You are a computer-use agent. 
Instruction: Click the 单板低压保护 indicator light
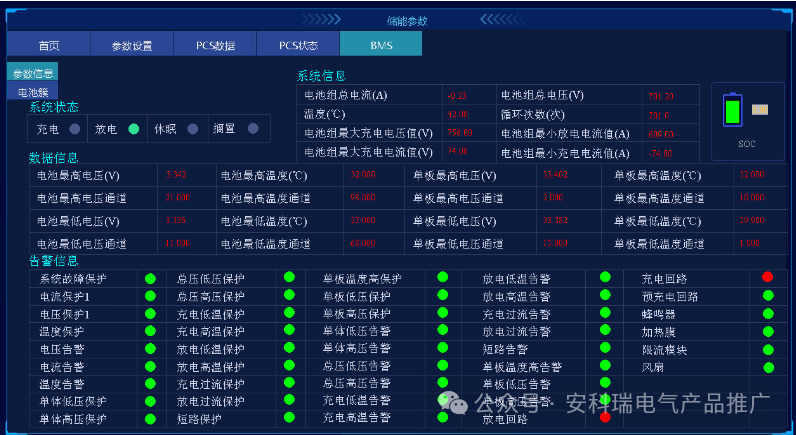coord(443,294)
